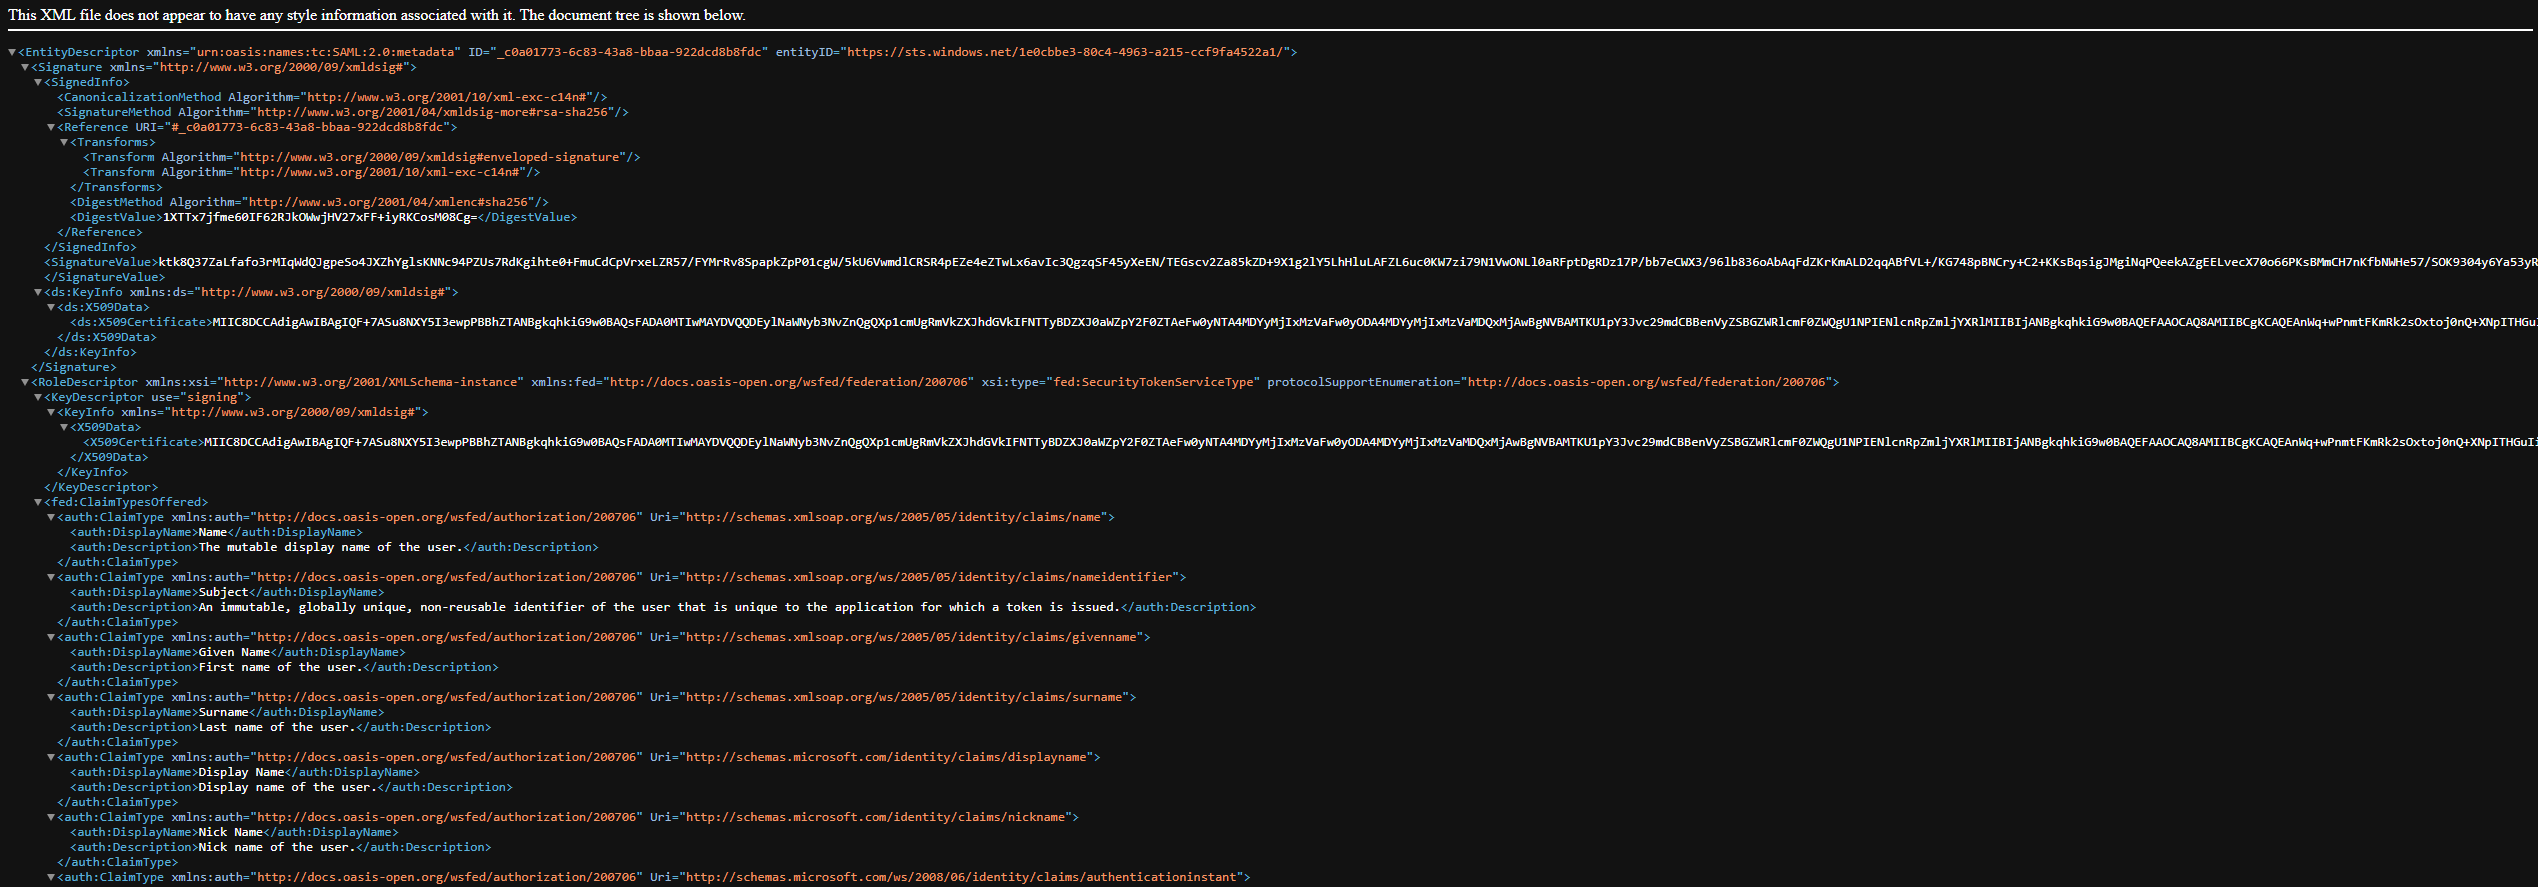
Task: Click DisplayName value 'Surname'
Action: 224,712
